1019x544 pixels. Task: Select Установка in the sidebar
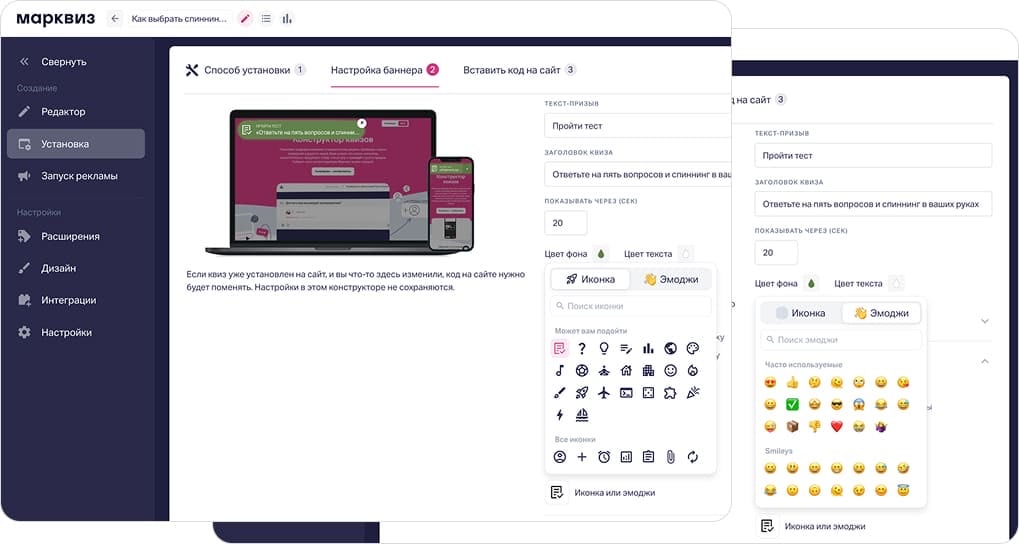pyautogui.click(x=75, y=144)
